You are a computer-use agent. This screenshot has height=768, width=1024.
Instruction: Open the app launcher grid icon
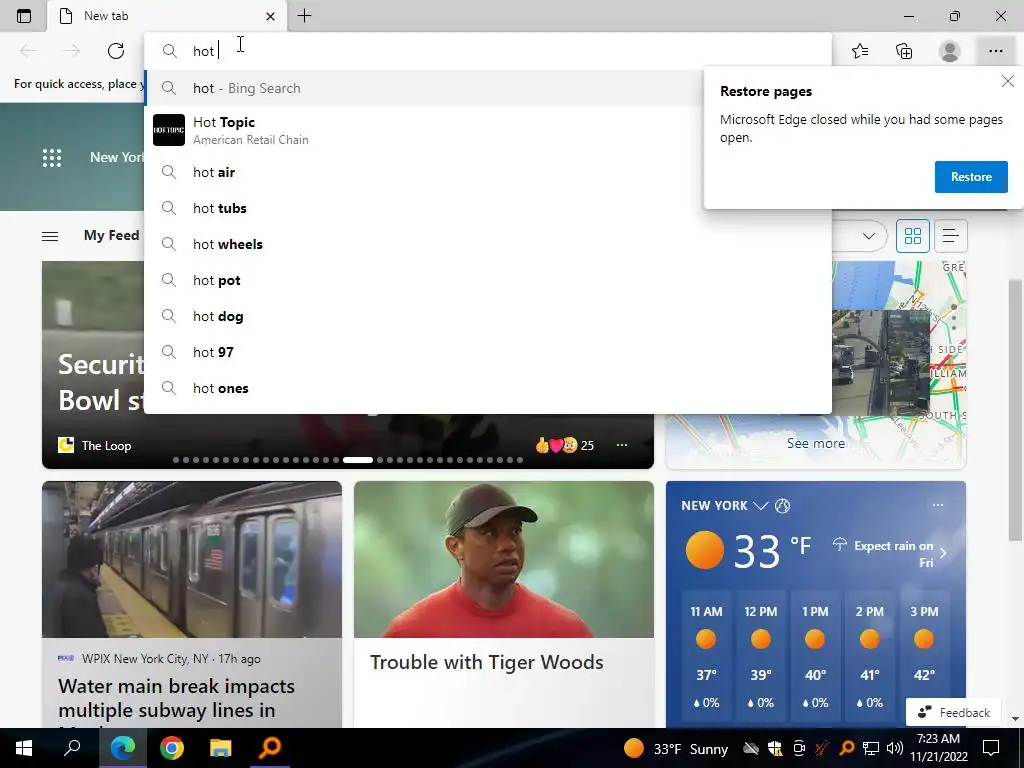tap(52, 157)
